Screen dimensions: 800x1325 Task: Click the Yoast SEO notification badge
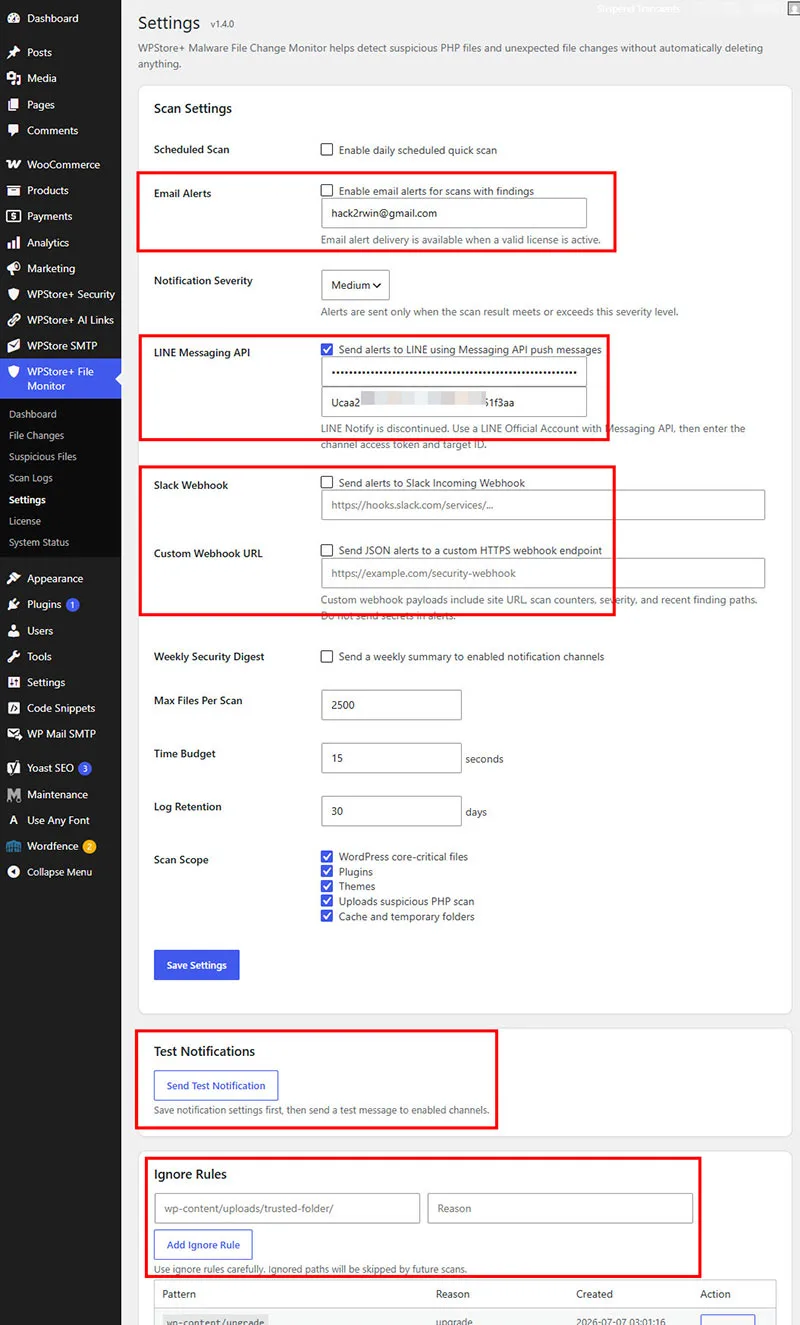click(85, 768)
